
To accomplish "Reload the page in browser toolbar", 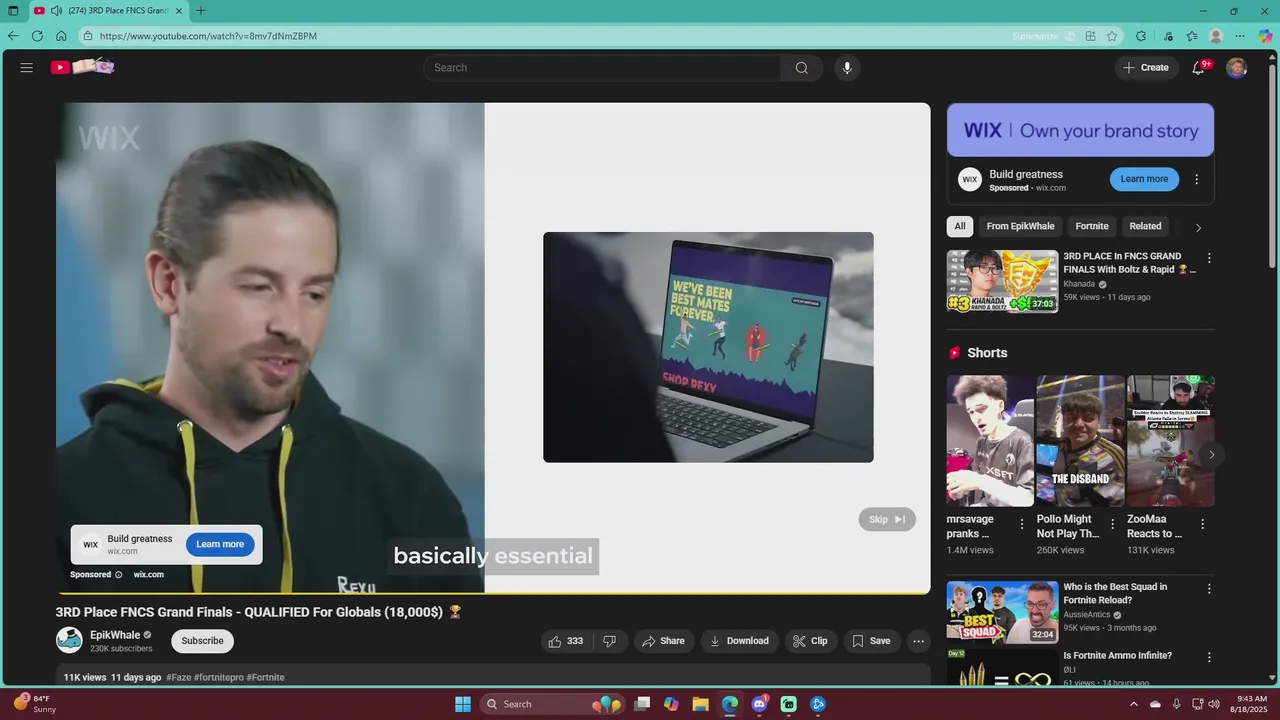I will tap(37, 36).
